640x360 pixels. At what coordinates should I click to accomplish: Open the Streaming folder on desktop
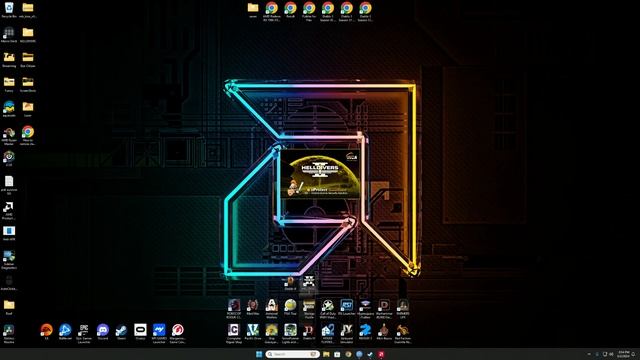click(9, 60)
